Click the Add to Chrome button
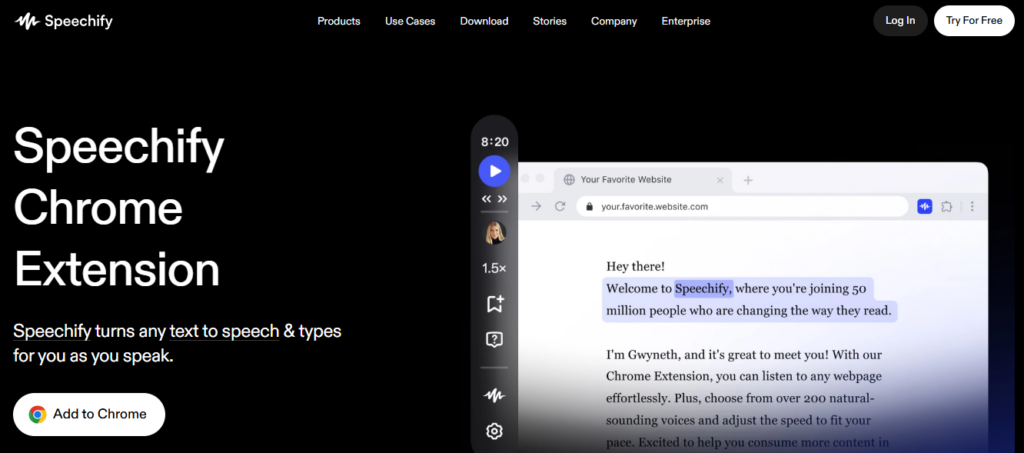Image resolution: width=1024 pixels, height=453 pixels. (x=89, y=414)
